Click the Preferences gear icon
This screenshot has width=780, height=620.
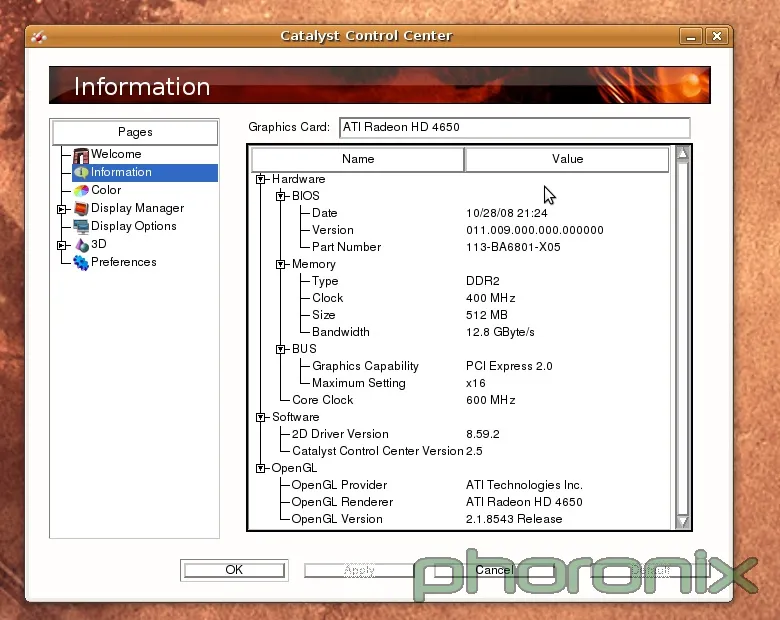[x=81, y=263]
